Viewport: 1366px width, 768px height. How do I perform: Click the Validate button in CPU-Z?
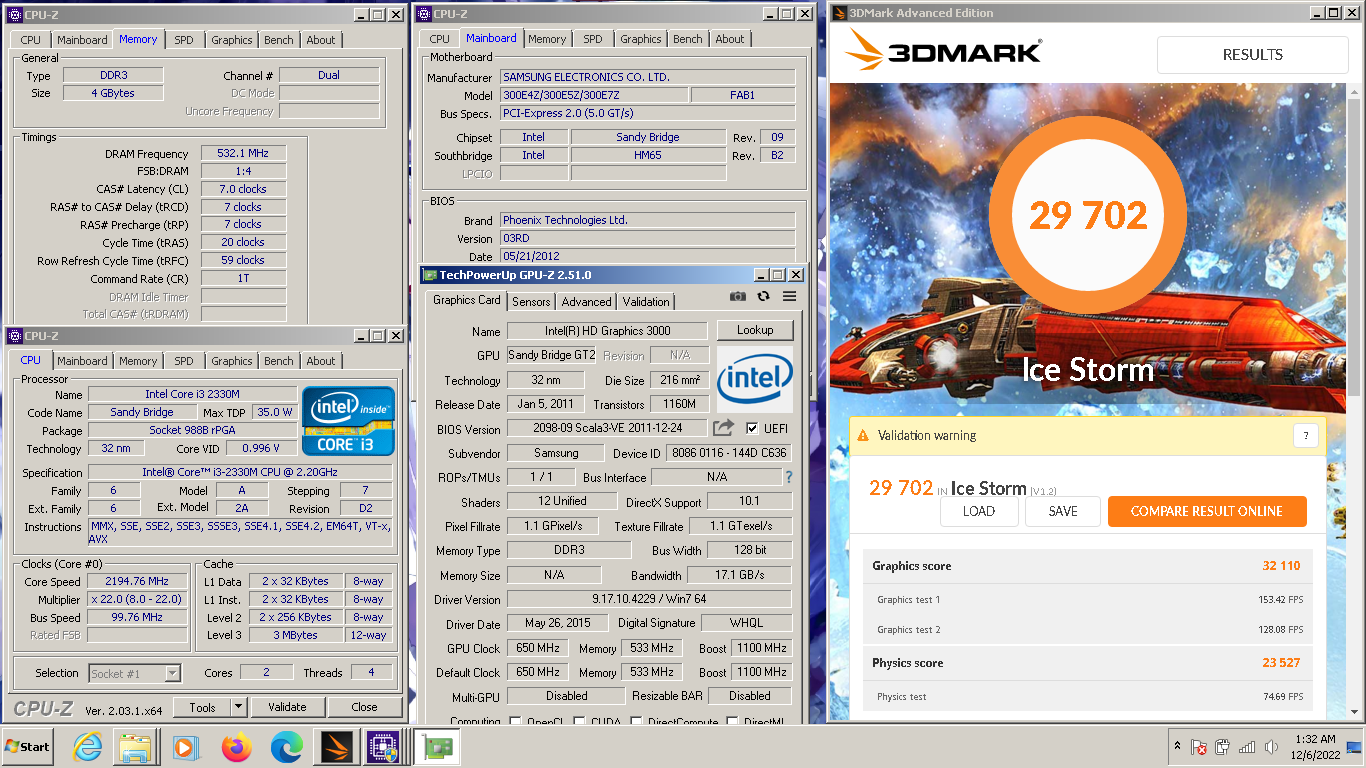point(287,707)
